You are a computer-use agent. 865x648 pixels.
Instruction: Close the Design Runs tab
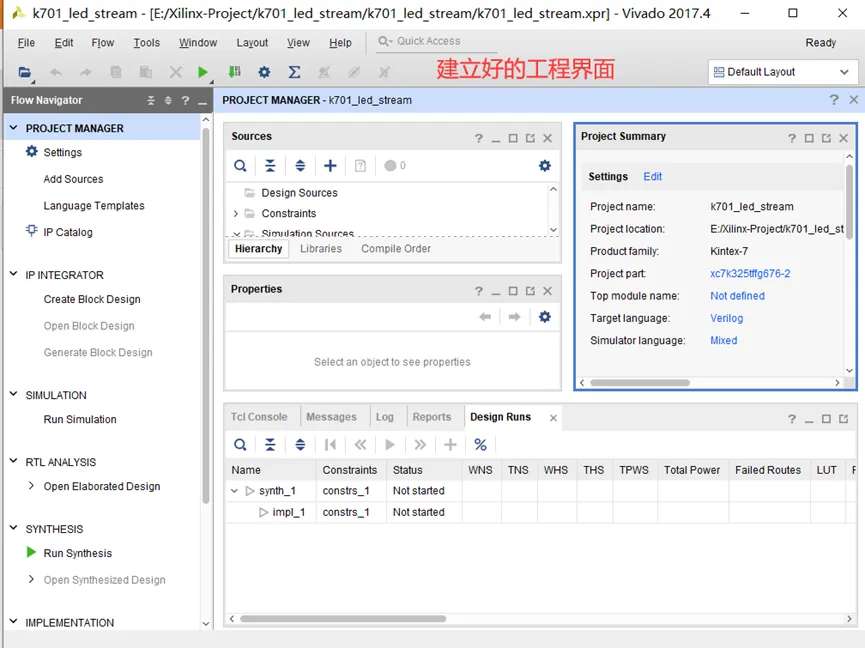(x=553, y=418)
